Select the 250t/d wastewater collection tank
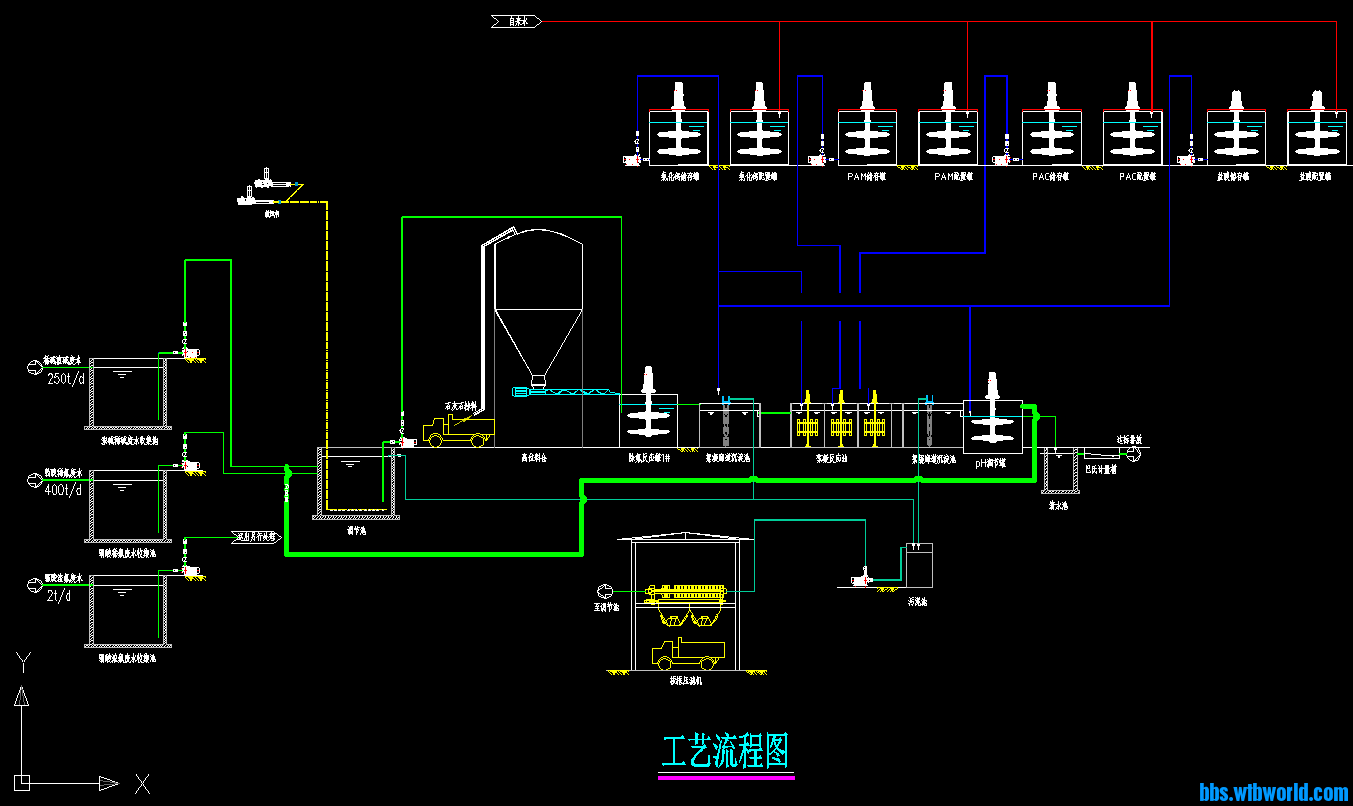The height and width of the screenshot is (806, 1353). [128, 396]
